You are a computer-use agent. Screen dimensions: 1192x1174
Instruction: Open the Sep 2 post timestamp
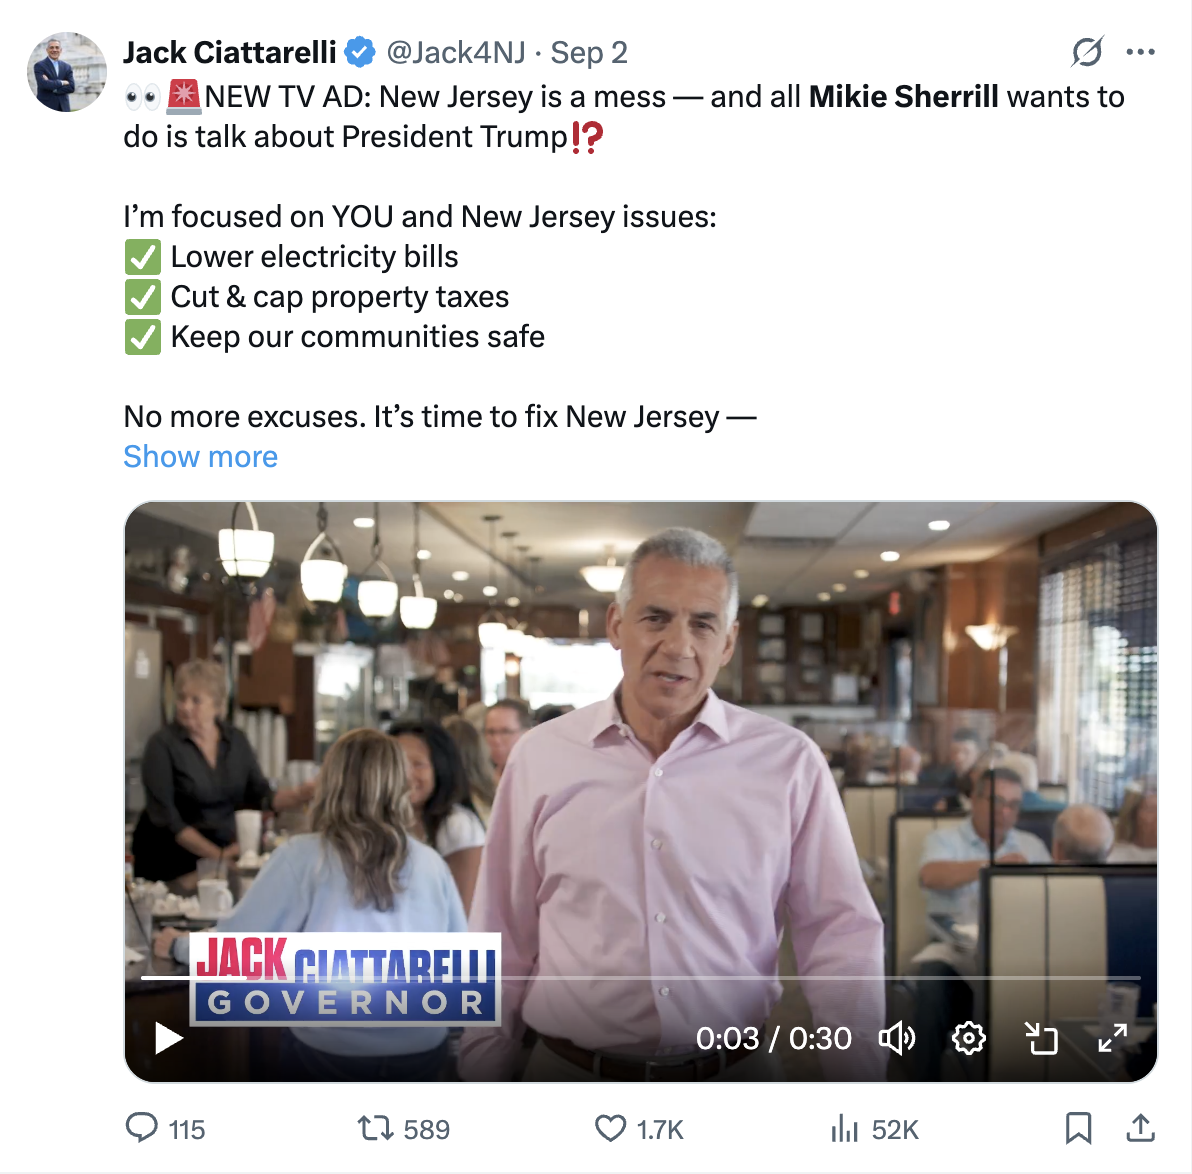589,52
